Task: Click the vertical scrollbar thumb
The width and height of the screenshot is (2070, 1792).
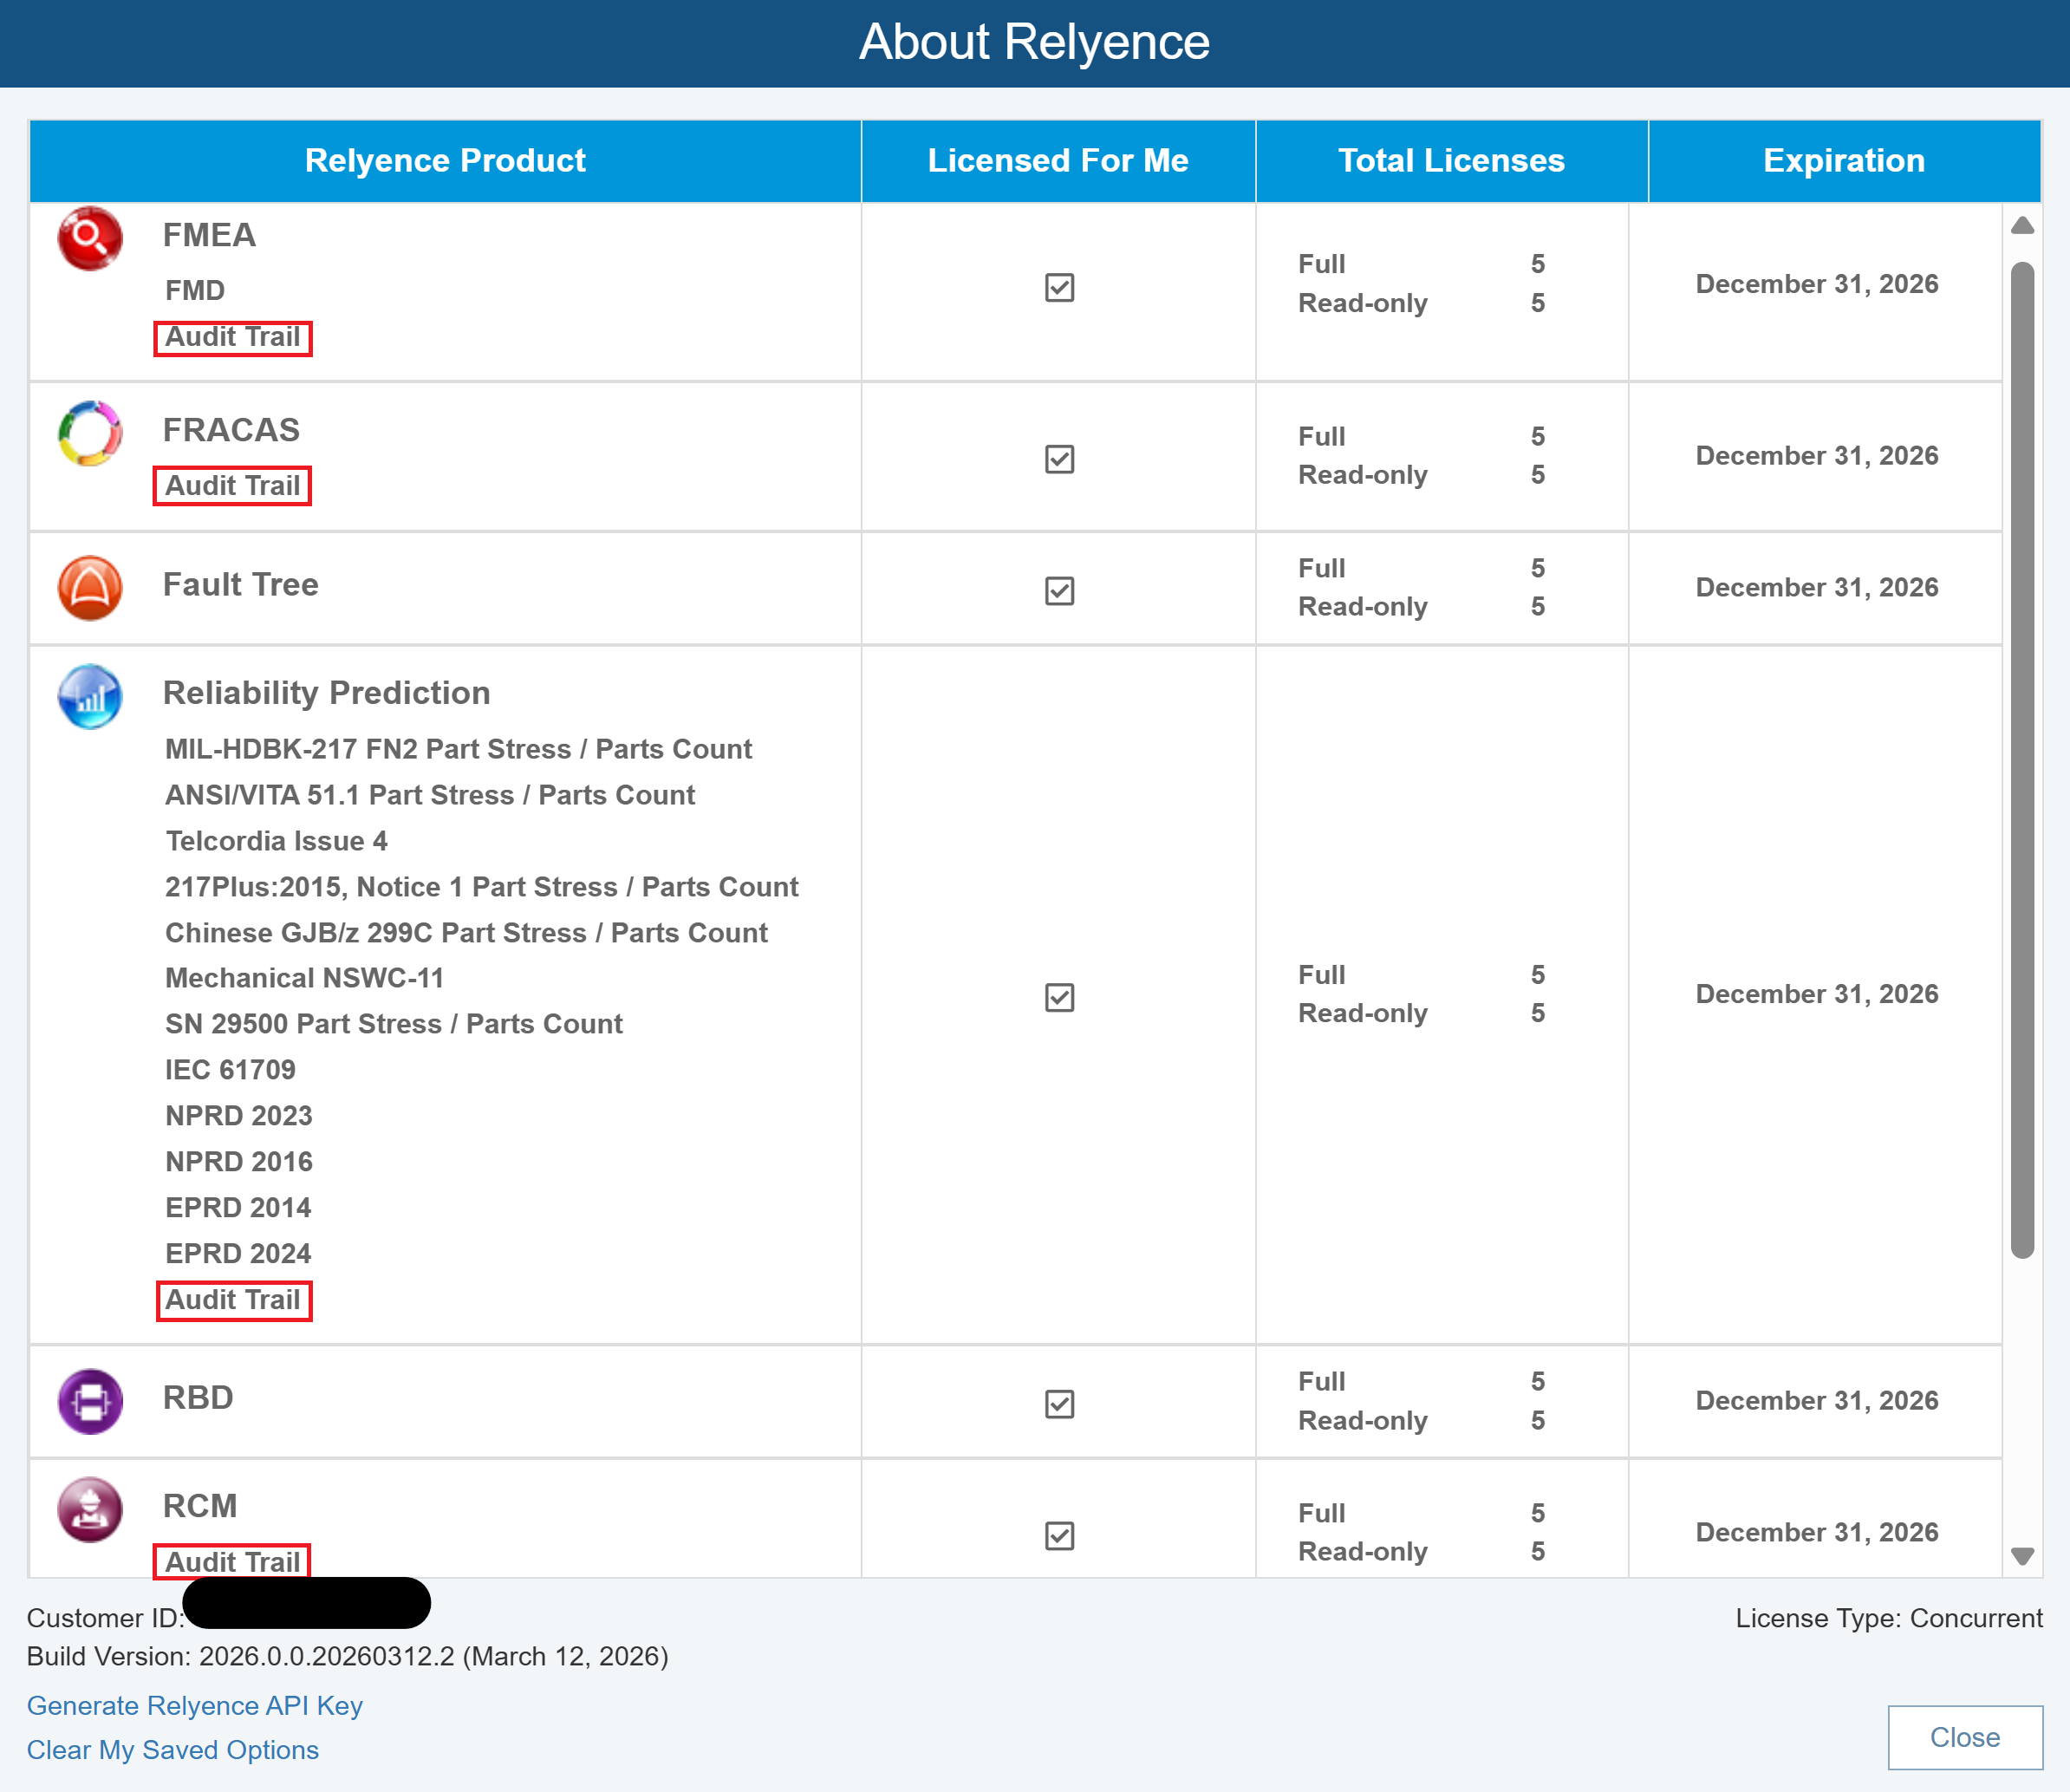Action: pos(2022,760)
